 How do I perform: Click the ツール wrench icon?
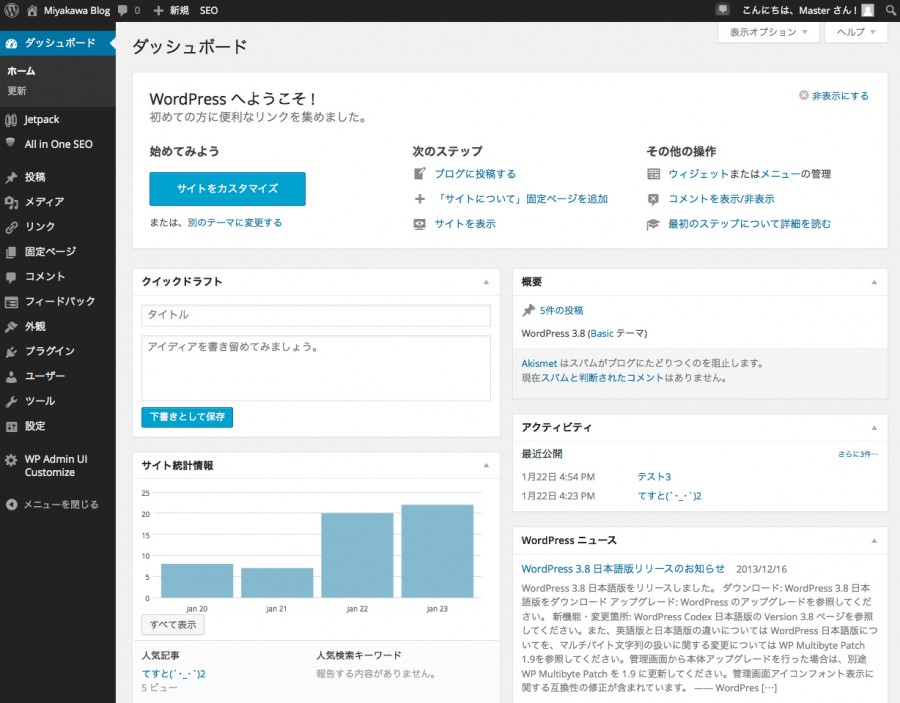coord(11,402)
